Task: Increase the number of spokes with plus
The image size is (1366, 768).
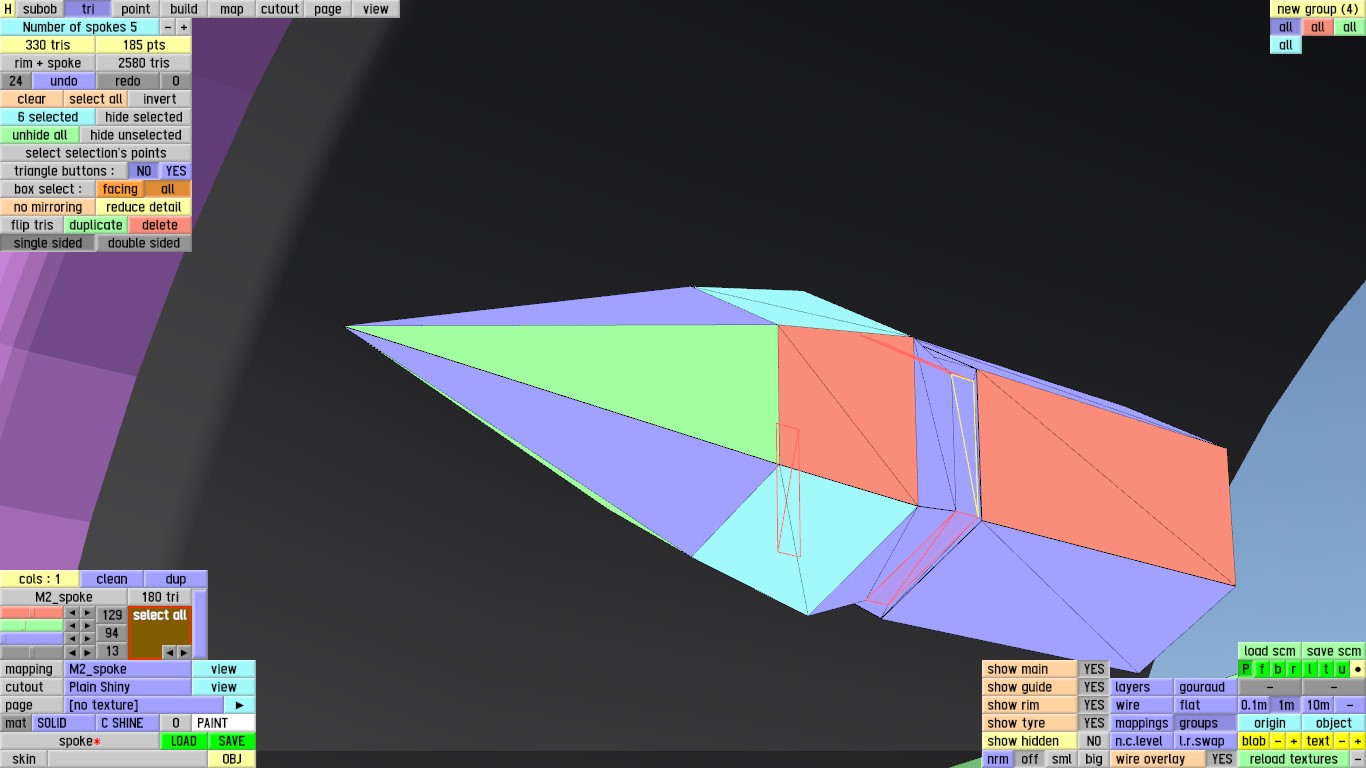Action: click(x=183, y=27)
